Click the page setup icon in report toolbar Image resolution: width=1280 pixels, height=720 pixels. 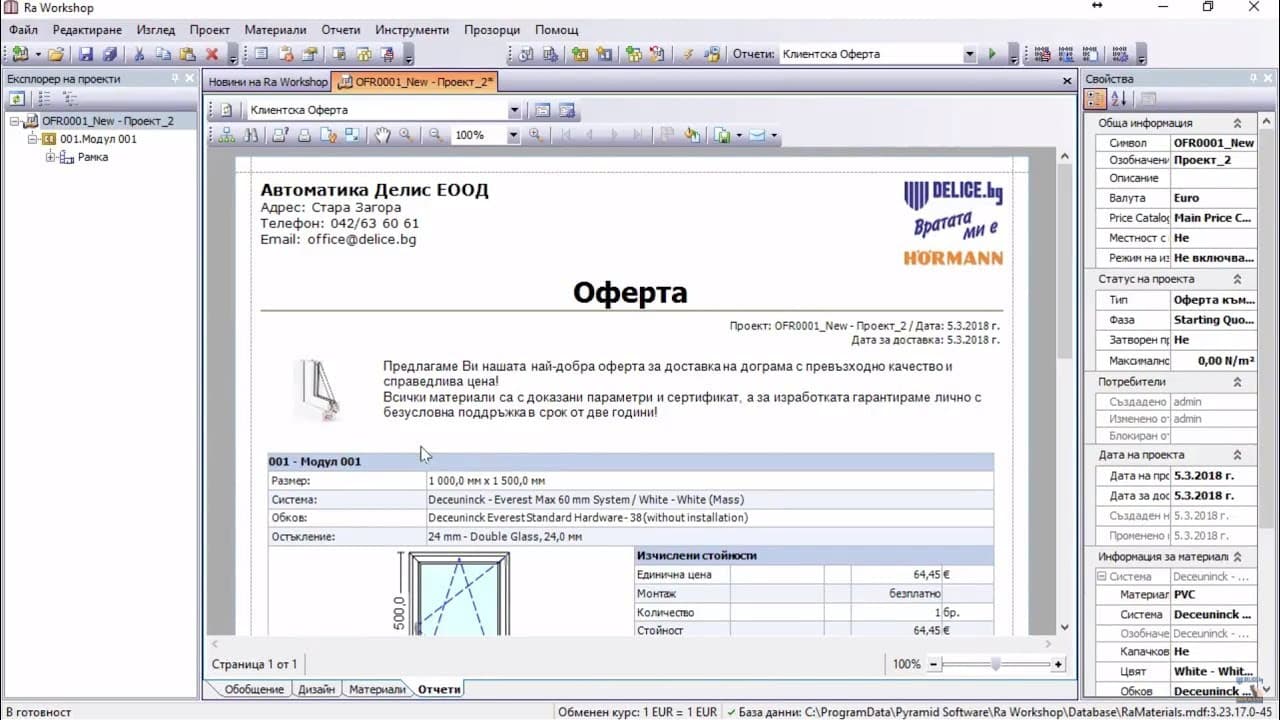pos(328,135)
